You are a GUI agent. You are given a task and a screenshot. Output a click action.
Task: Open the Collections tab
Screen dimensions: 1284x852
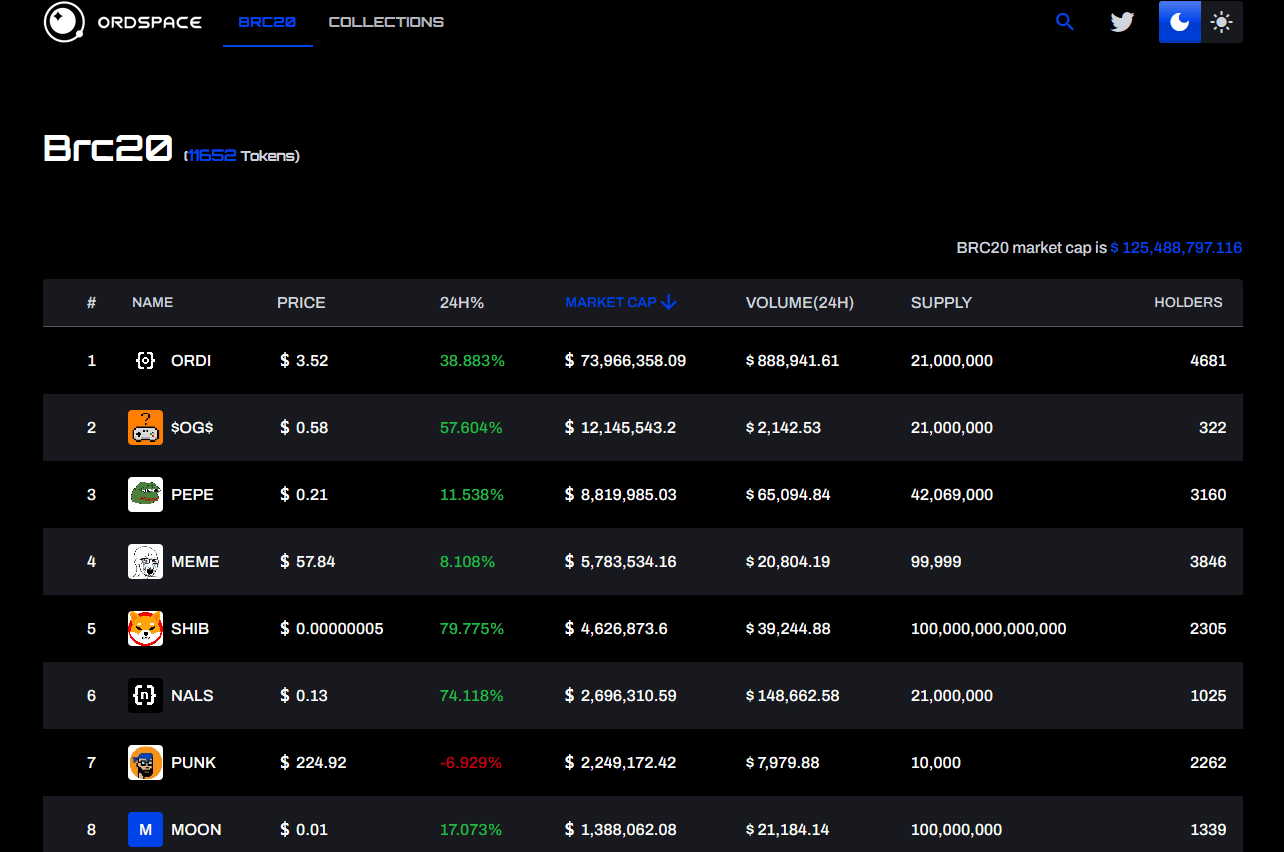(386, 22)
